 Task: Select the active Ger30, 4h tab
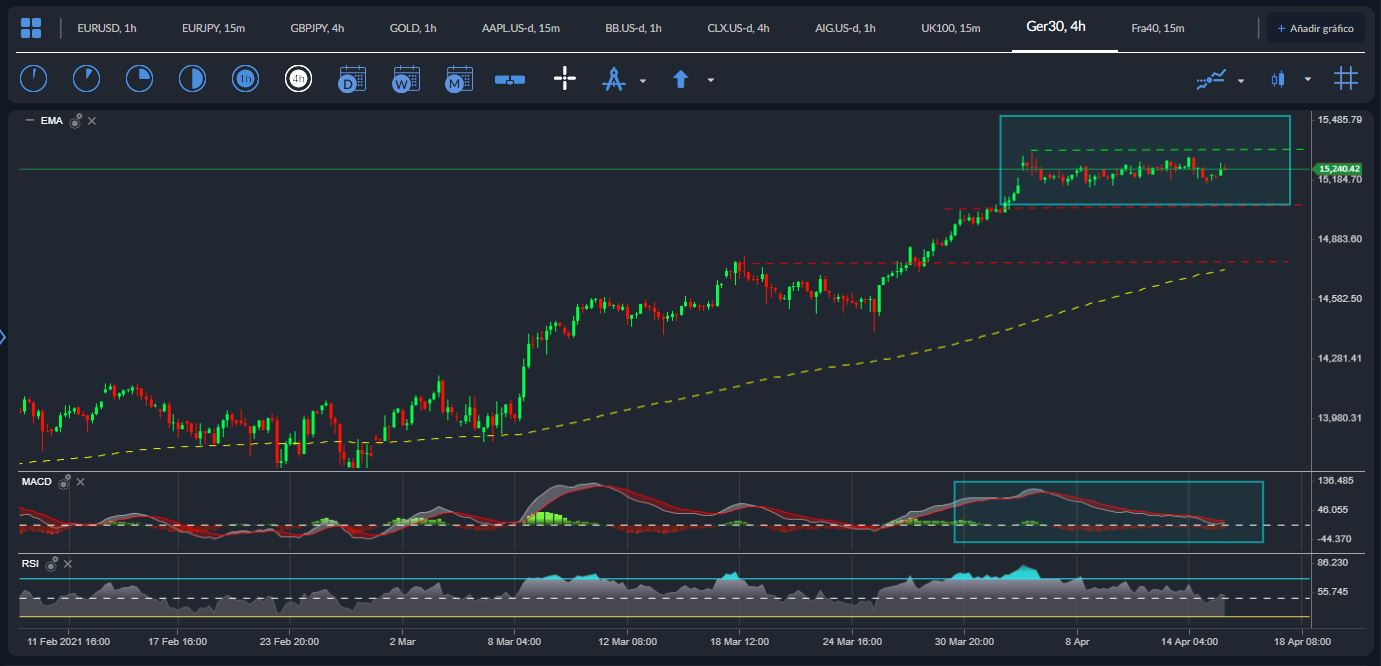tap(1056, 26)
